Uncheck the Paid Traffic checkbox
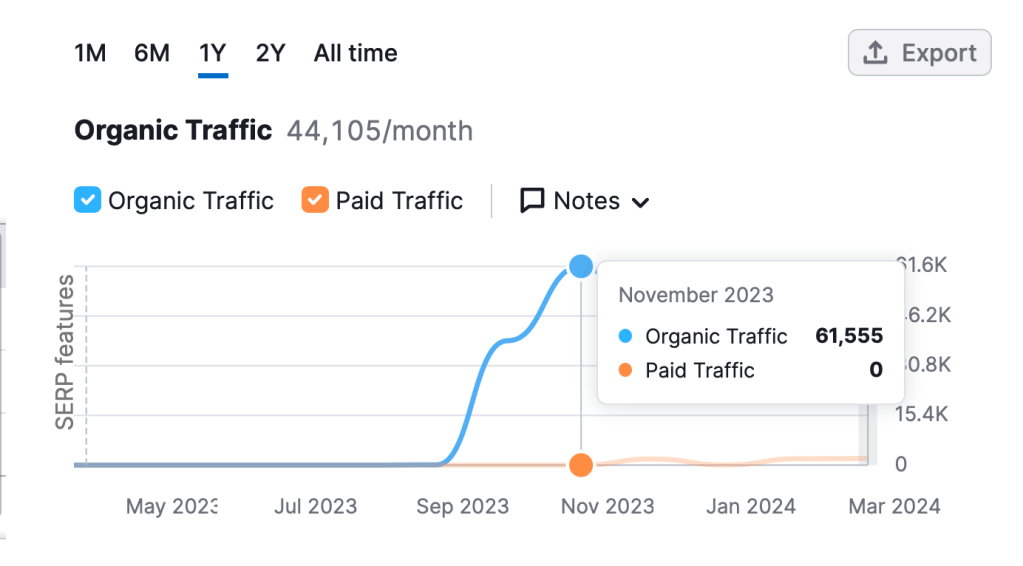The image size is (1023, 566). [315, 201]
